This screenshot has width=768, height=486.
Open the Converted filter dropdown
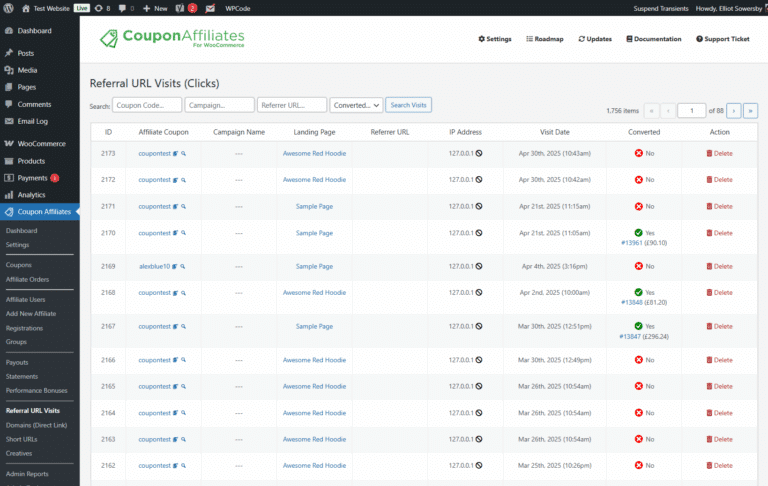(x=356, y=105)
